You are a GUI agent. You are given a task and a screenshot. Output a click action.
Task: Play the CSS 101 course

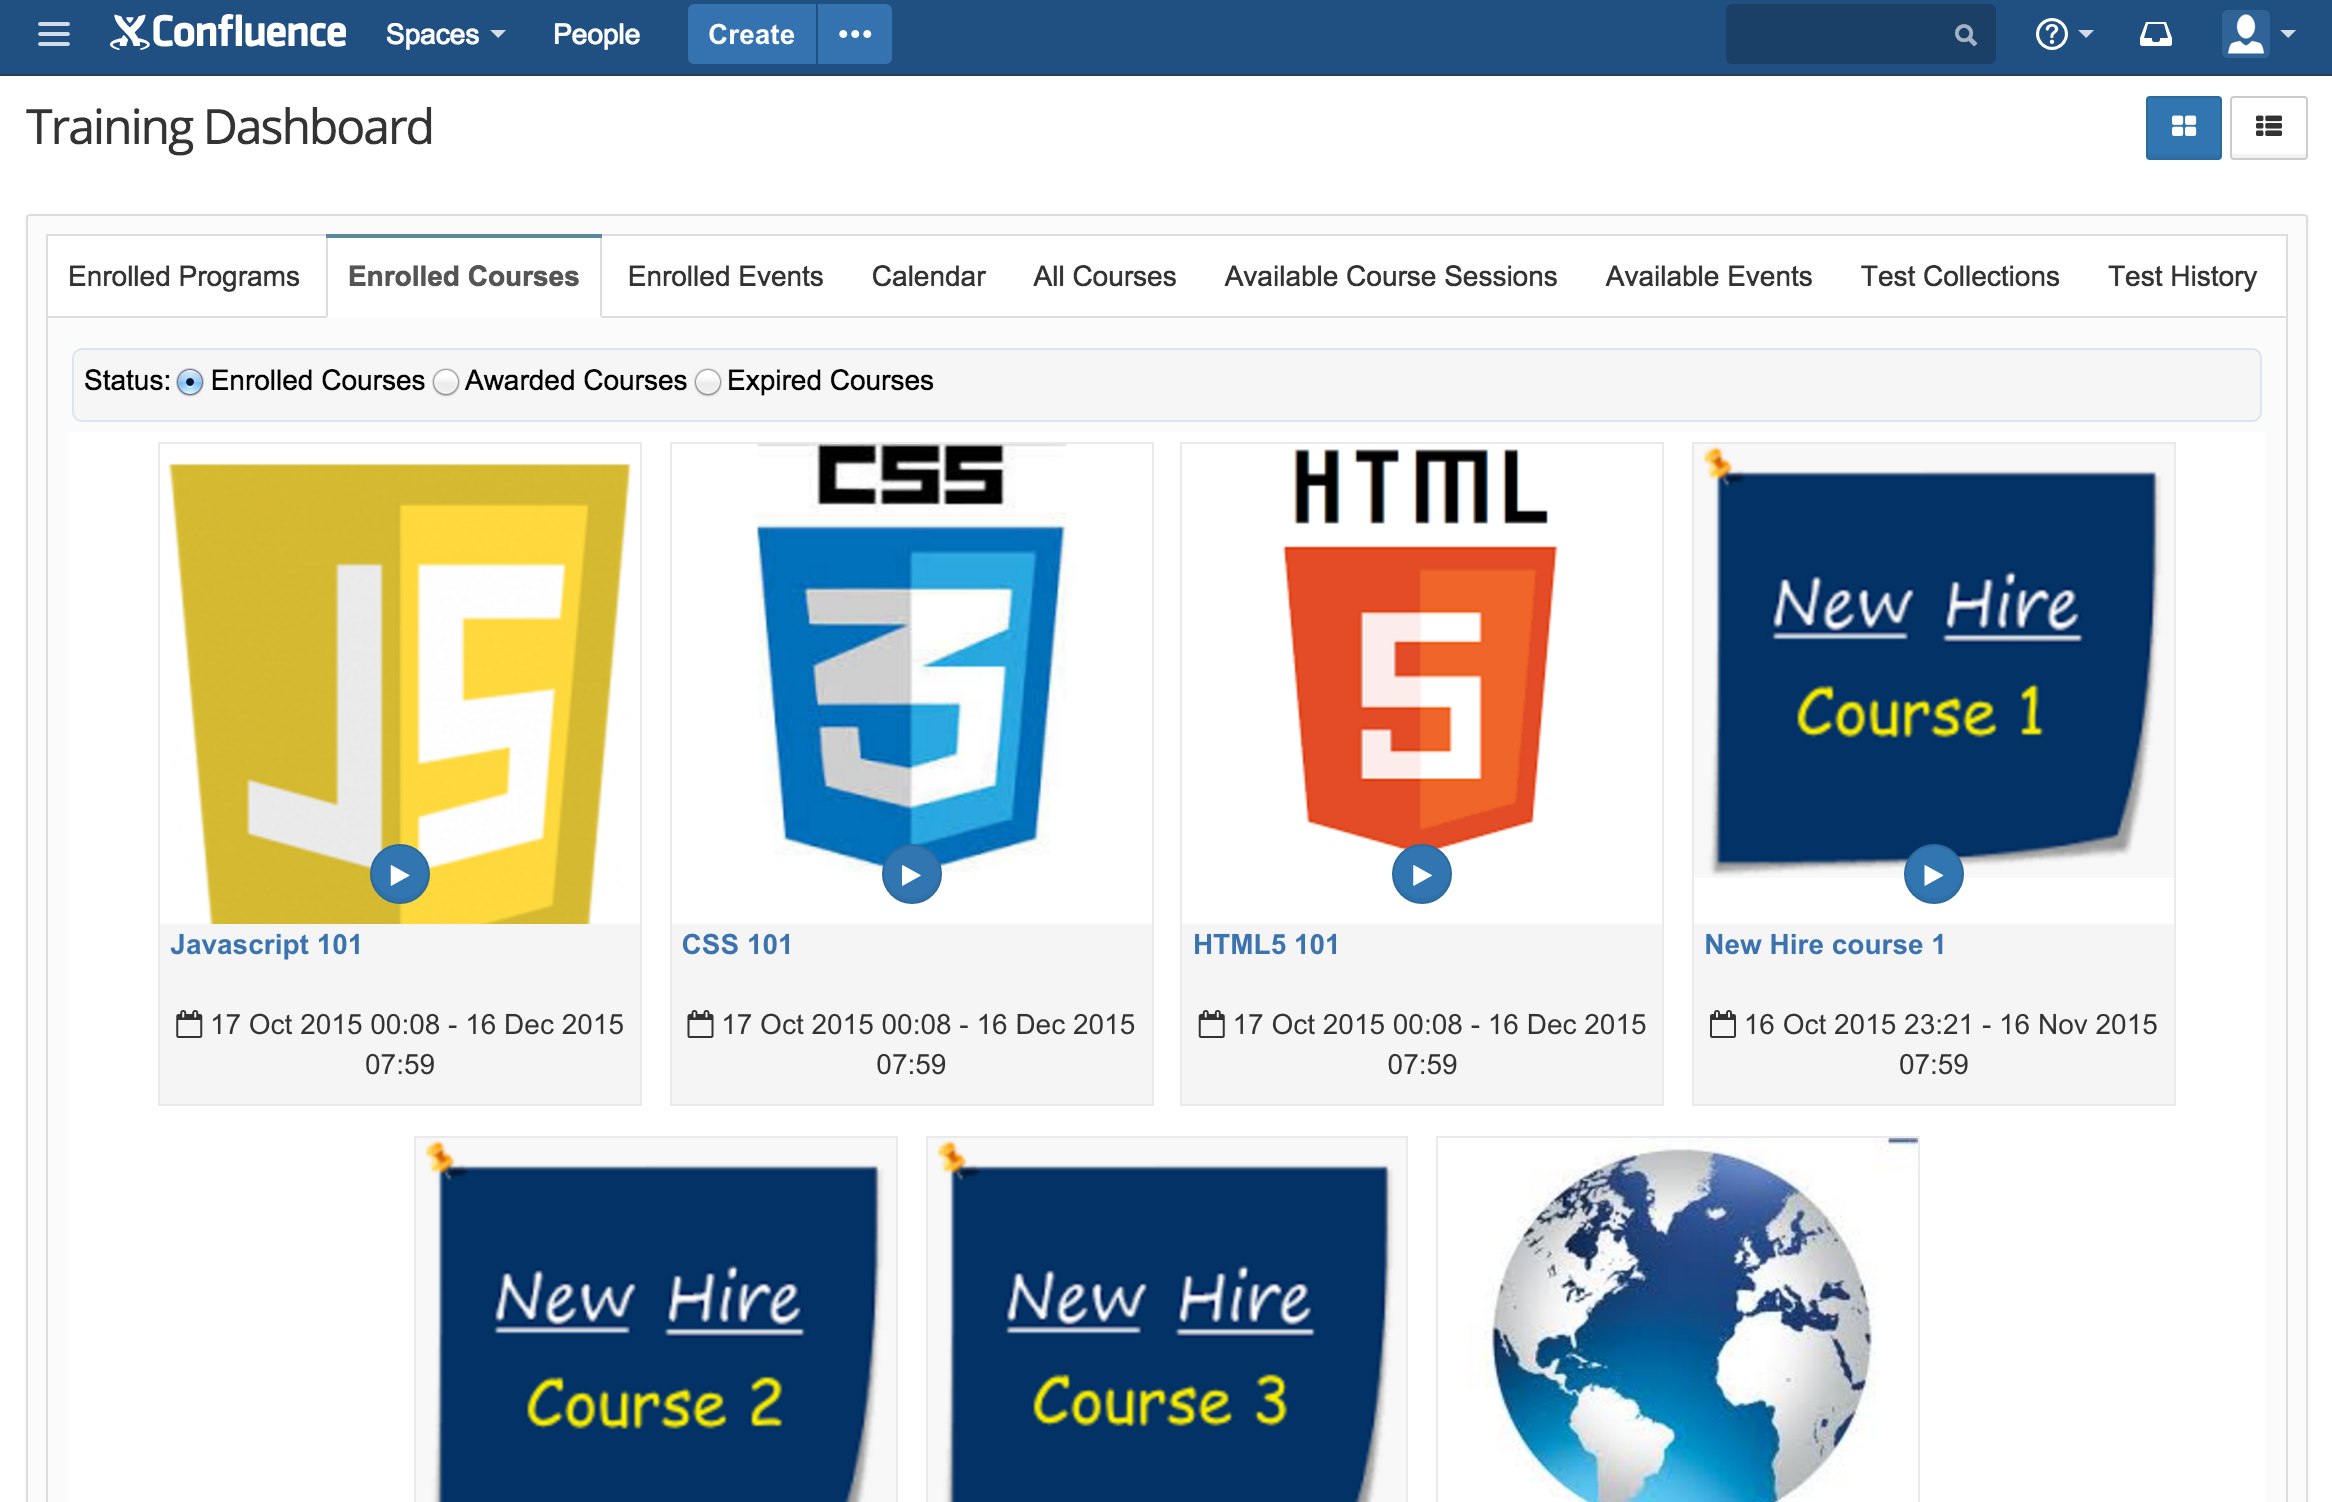pos(911,875)
